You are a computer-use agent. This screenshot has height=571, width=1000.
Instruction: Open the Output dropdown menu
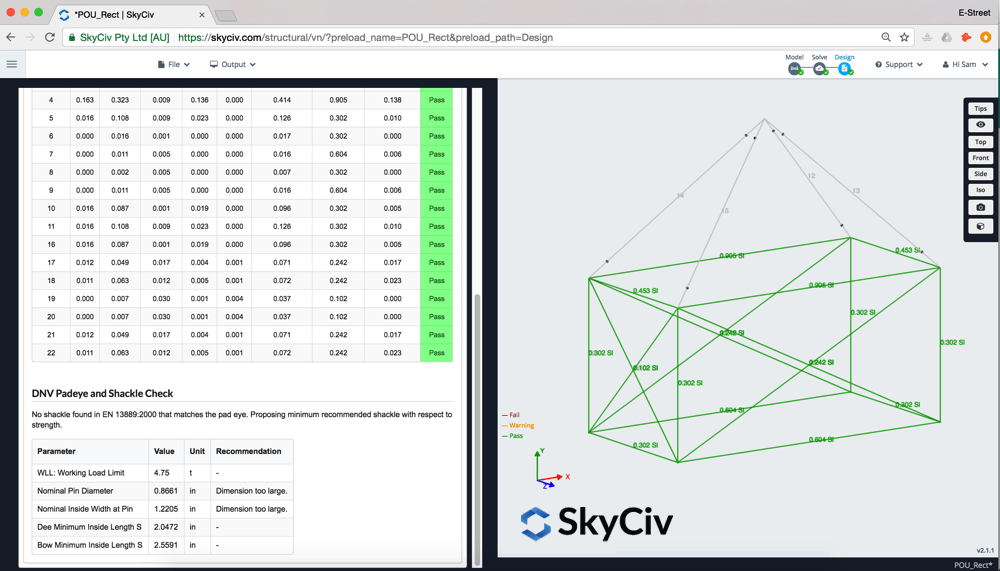point(232,64)
